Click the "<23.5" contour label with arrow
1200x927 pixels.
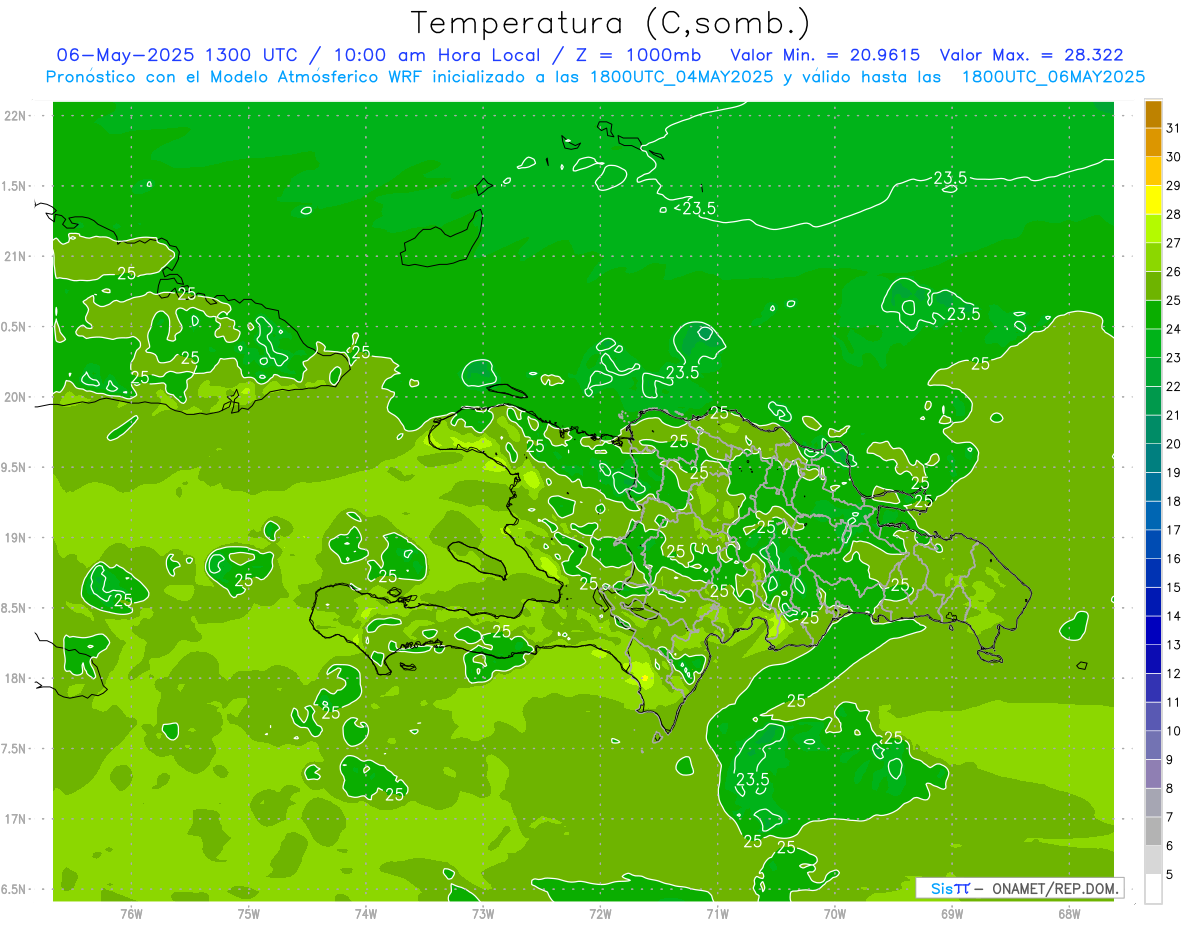[694, 209]
